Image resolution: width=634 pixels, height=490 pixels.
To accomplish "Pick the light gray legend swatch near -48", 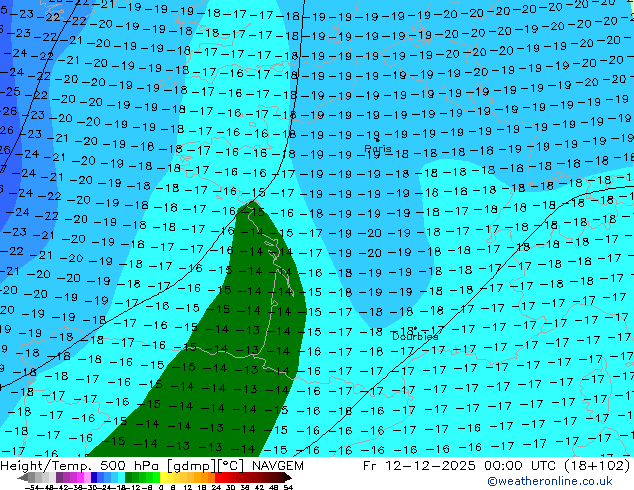I will tap(45, 477).
